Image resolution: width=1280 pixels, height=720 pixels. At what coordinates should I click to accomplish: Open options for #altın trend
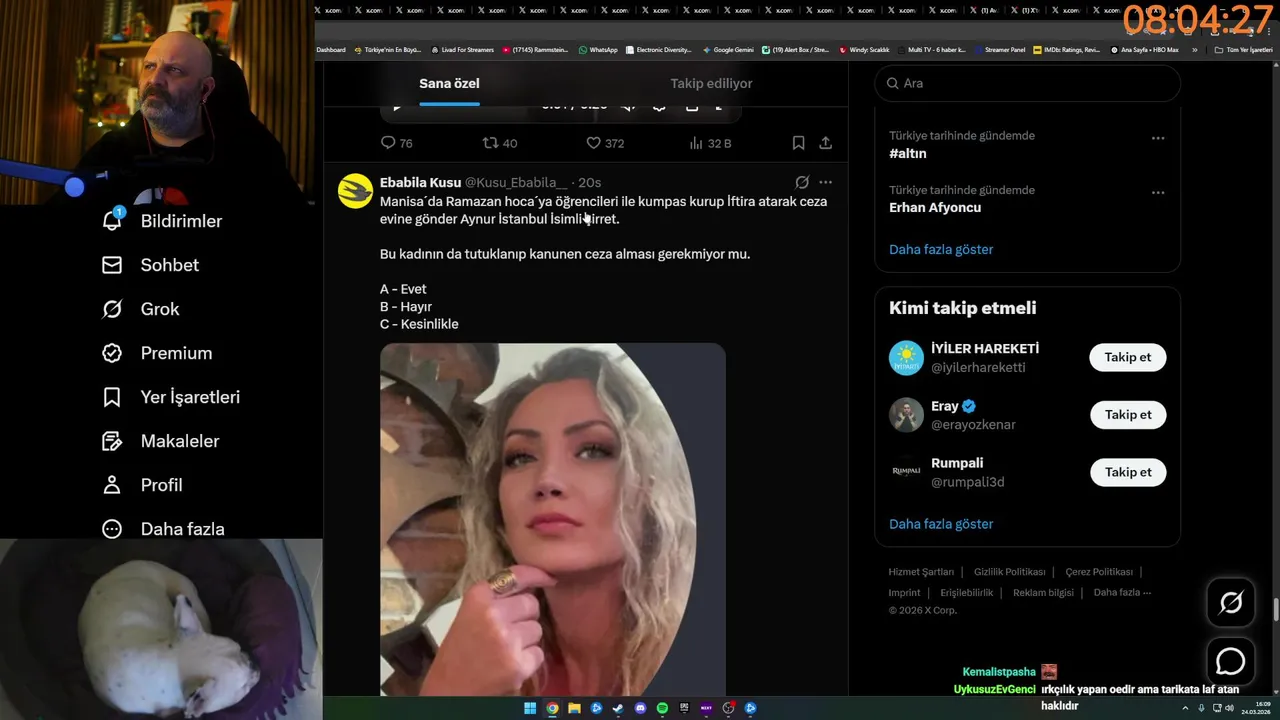(x=1158, y=138)
